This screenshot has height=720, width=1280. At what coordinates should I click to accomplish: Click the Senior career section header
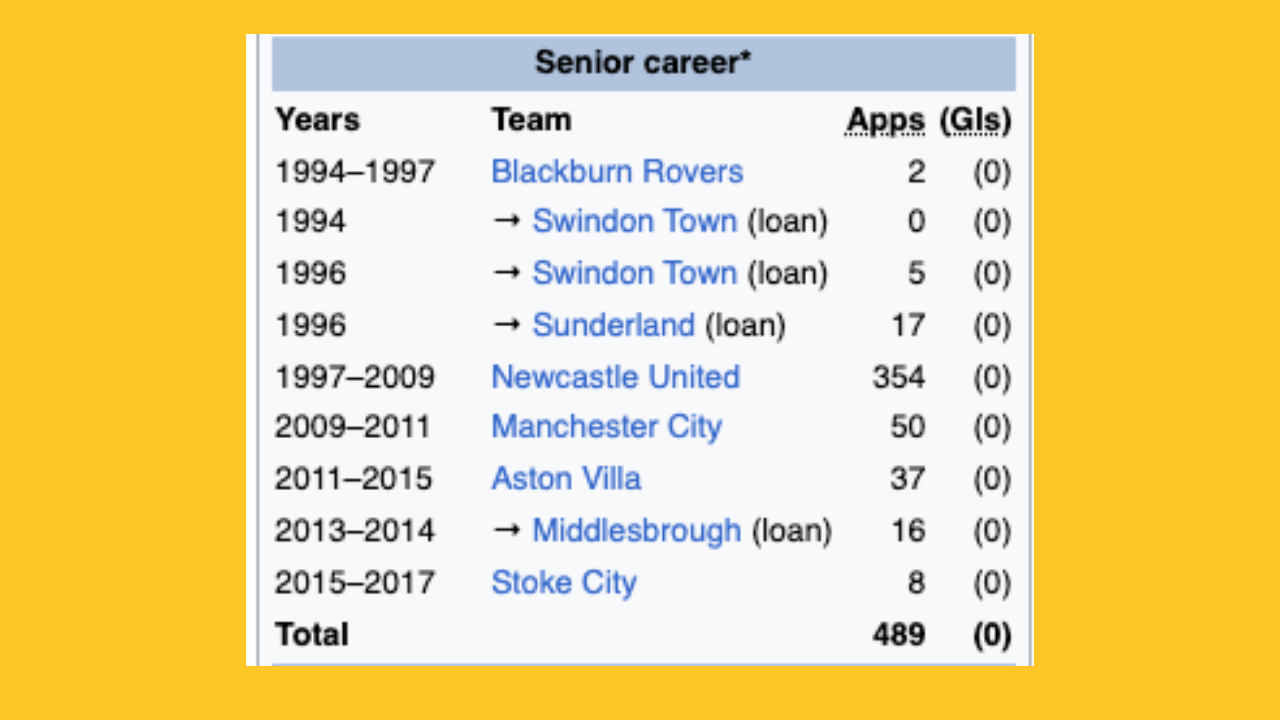click(643, 63)
